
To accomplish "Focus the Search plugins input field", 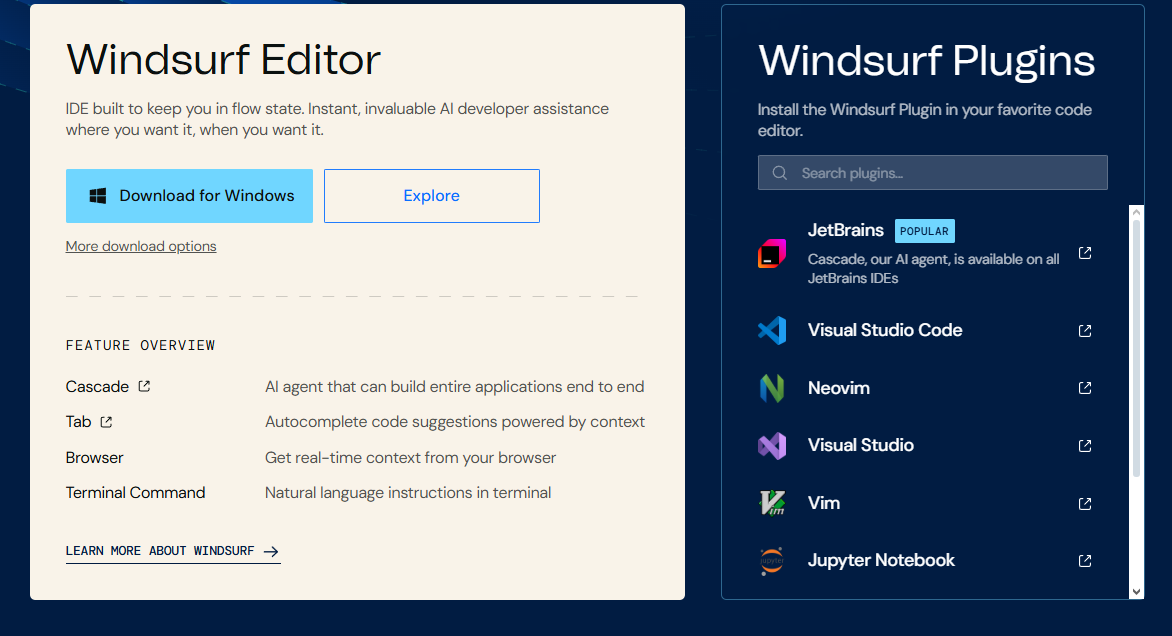I will click(932, 173).
